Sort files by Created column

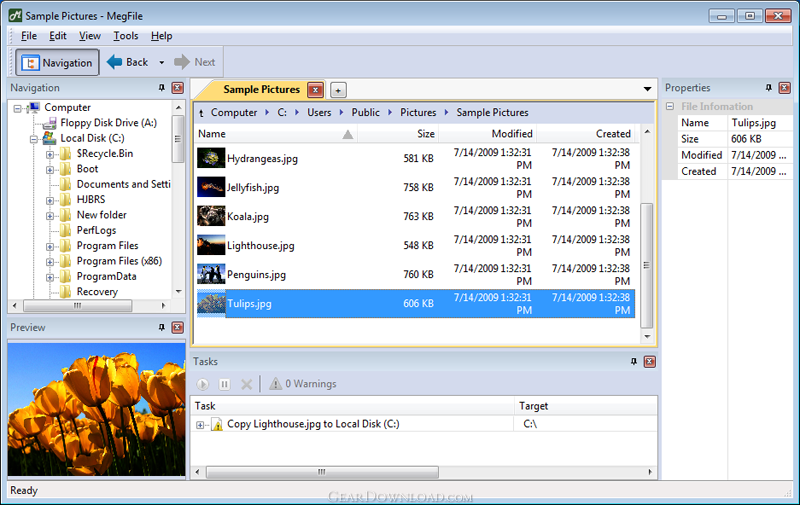point(586,134)
